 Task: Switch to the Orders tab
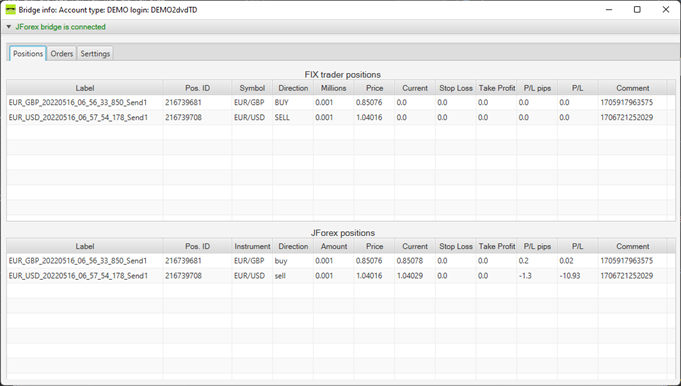tap(62, 53)
